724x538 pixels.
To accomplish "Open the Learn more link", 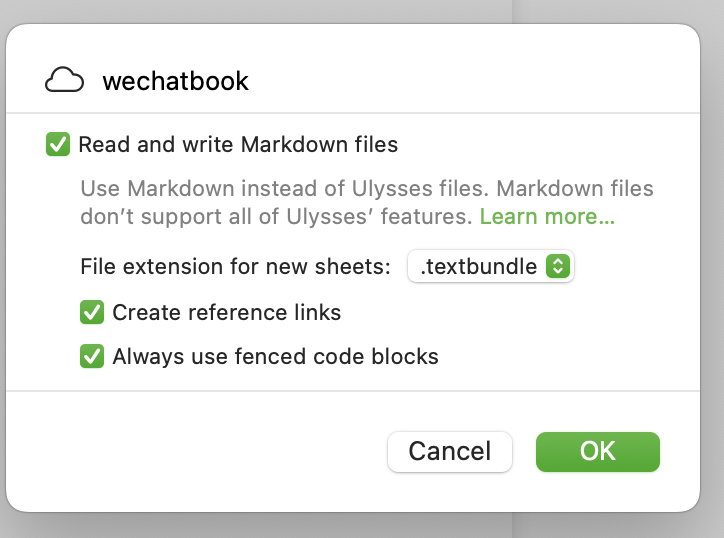I will coord(547,216).
